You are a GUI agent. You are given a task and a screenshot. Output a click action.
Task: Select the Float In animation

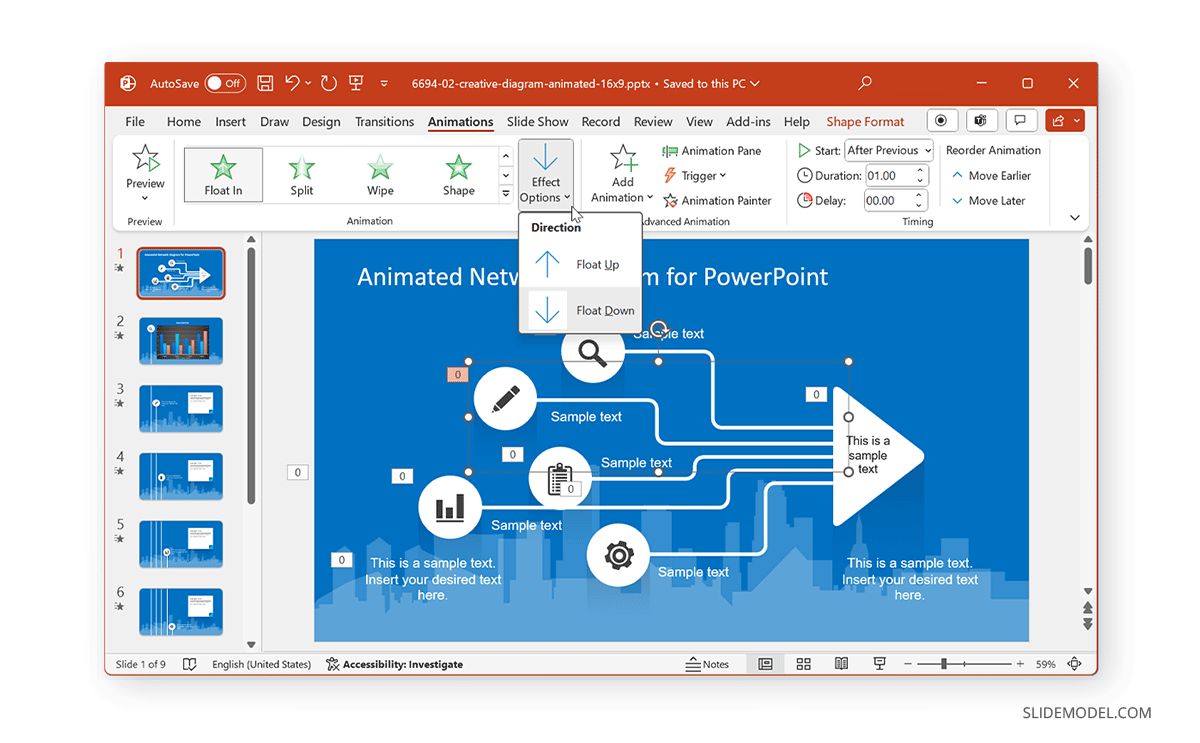click(223, 175)
